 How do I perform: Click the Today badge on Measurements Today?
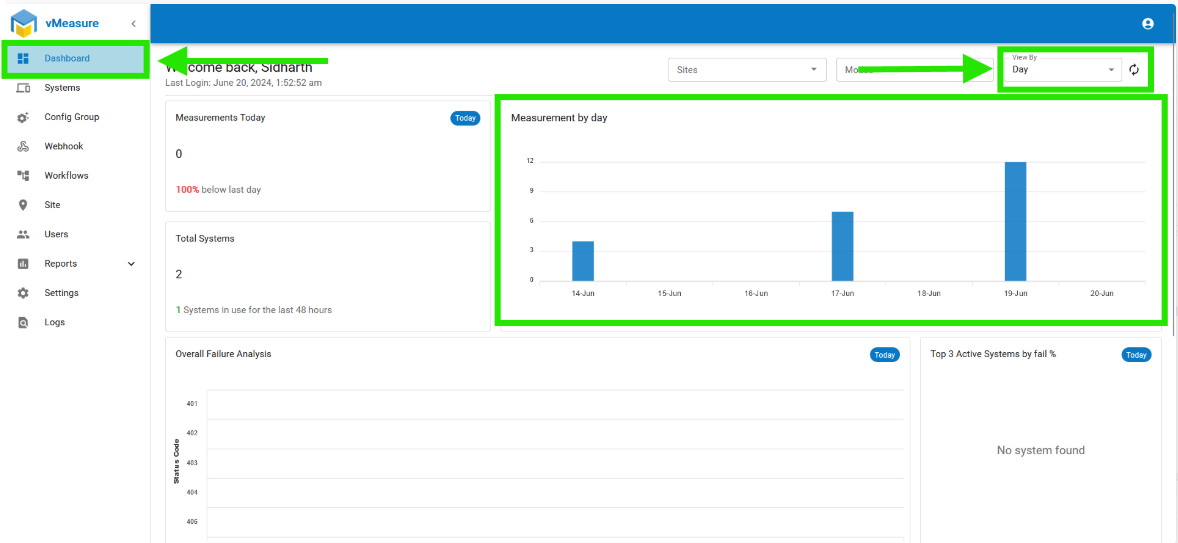[x=465, y=118]
